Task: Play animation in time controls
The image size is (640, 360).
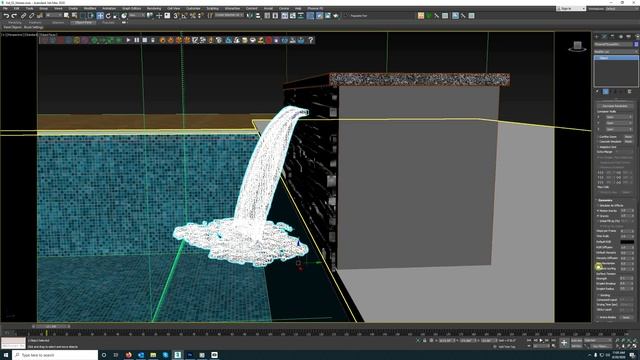Action: click(541, 340)
